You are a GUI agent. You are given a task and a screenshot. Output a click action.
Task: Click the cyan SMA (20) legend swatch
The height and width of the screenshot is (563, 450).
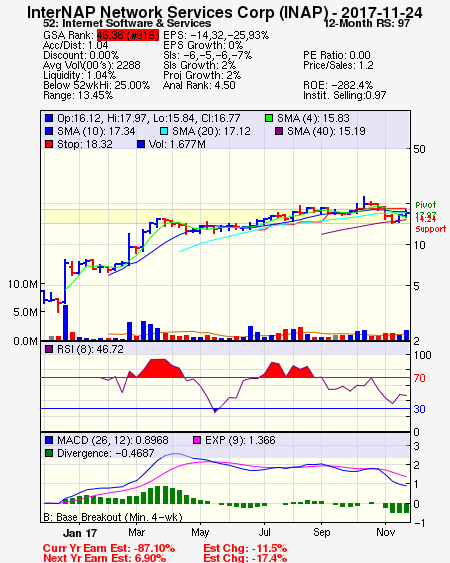pos(164,131)
